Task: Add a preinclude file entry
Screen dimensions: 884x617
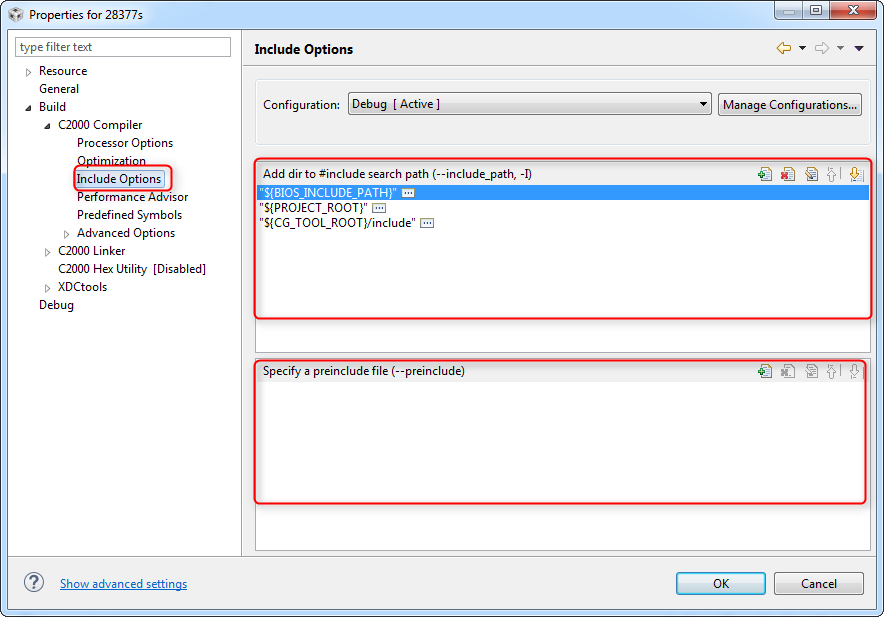Action: (765, 371)
